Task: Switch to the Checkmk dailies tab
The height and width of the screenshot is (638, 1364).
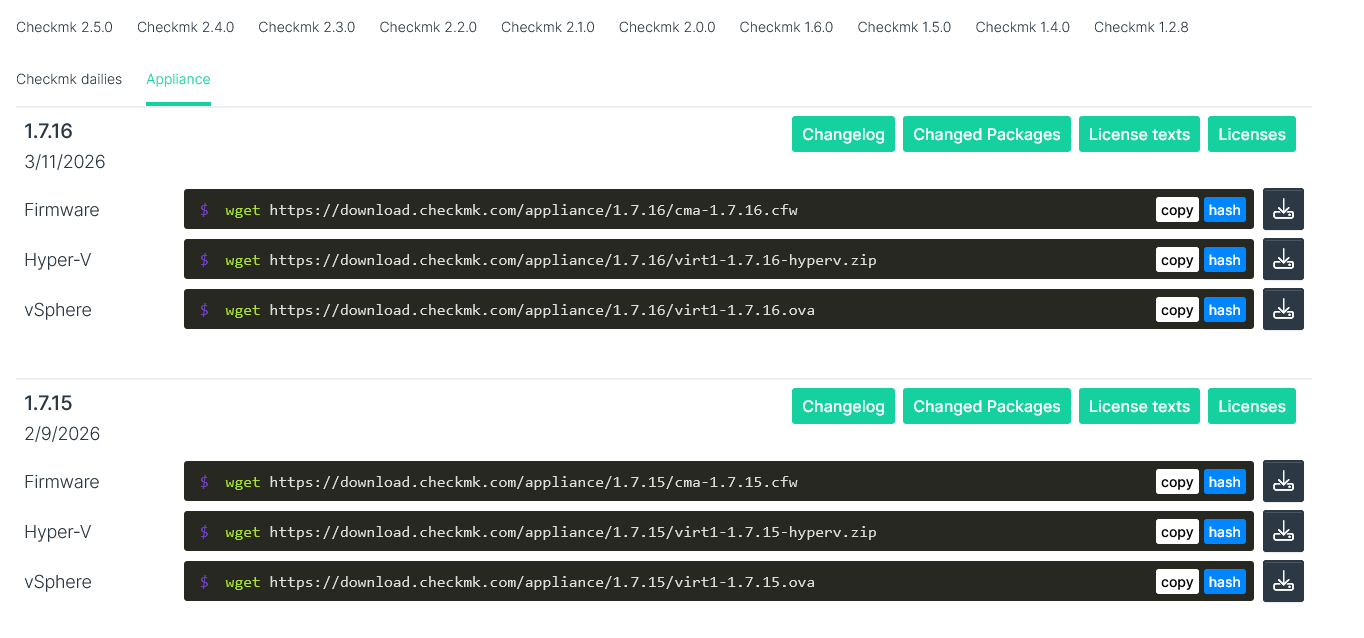Action: (x=69, y=79)
